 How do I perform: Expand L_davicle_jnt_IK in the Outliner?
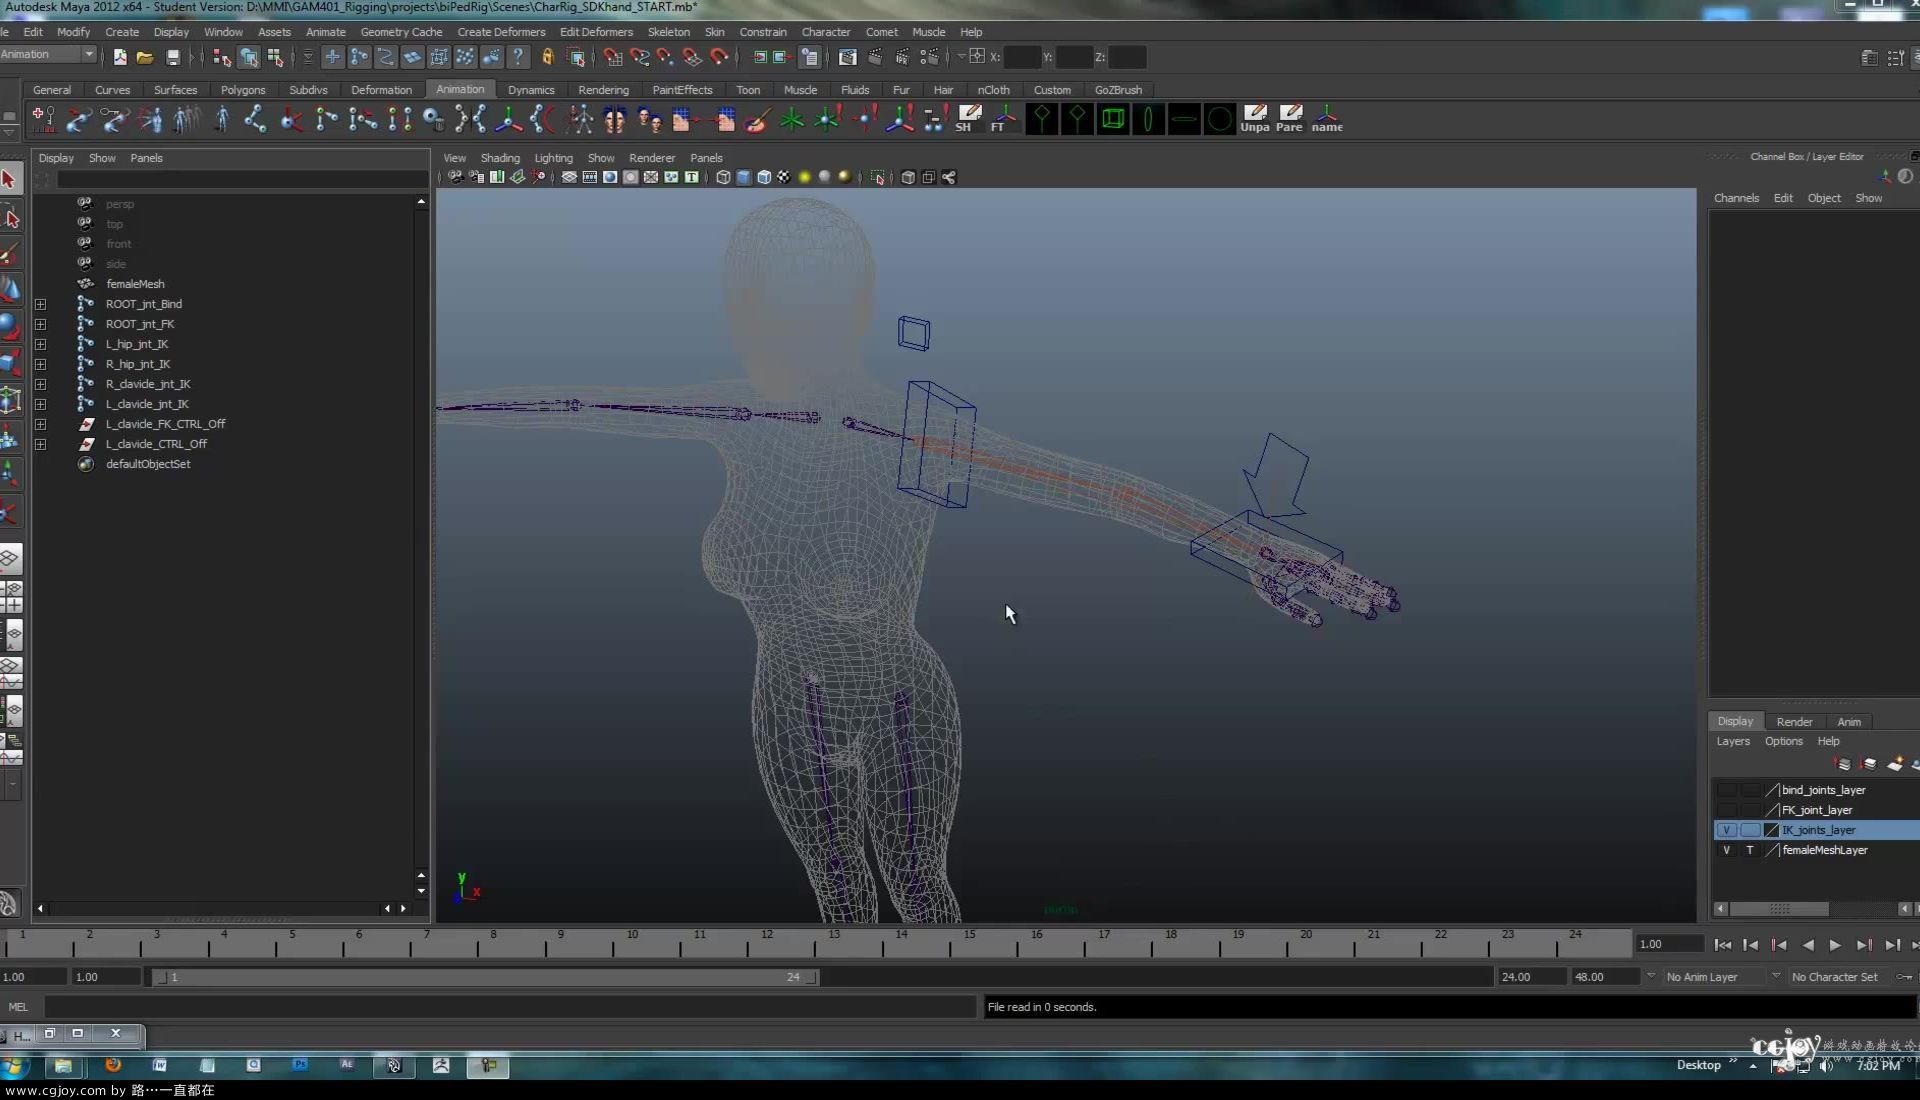coord(41,404)
